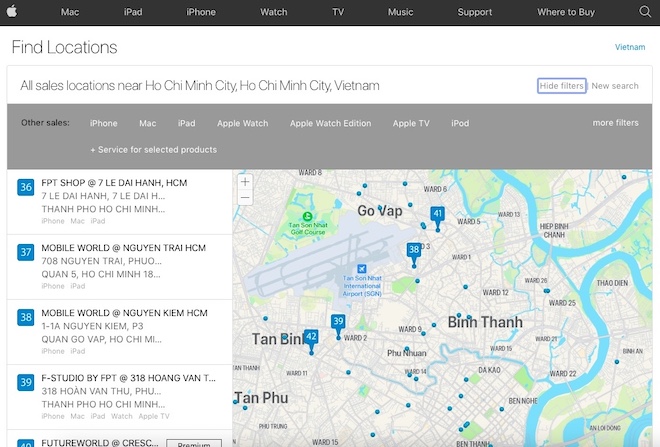This screenshot has width=660, height=447.
Task: Filter by Apple Watch Edition
Action: [330, 123]
